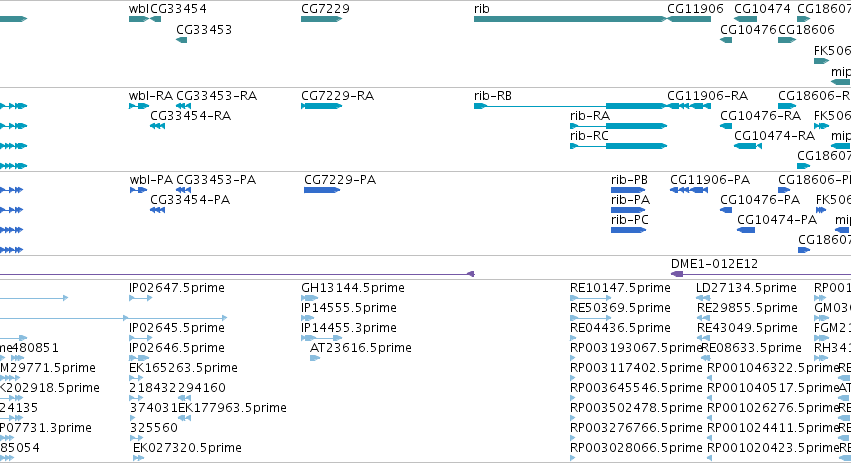Click the CG33453-RA transcript label

click(x=217, y=96)
